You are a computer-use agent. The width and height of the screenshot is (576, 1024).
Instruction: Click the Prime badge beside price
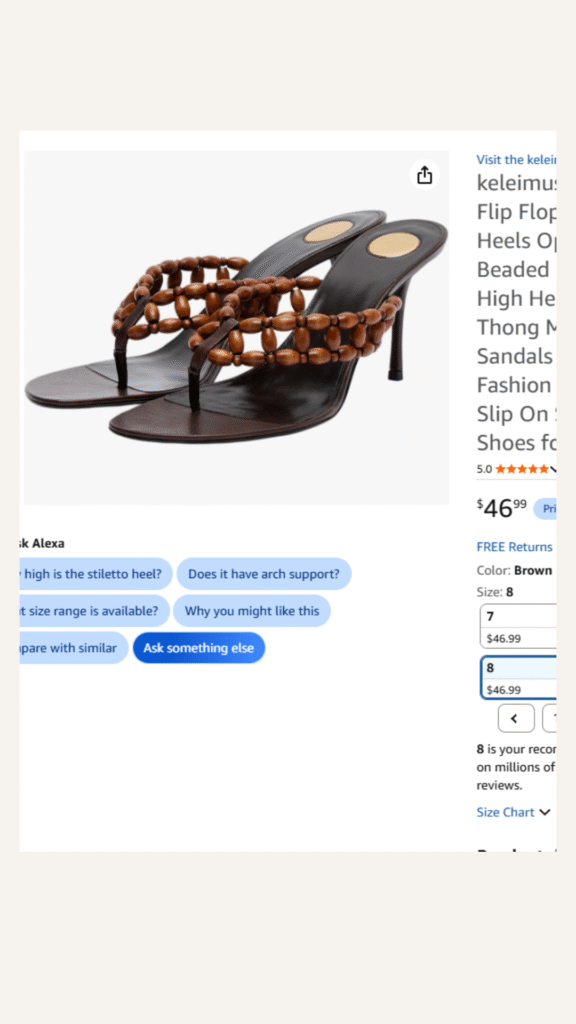545,509
